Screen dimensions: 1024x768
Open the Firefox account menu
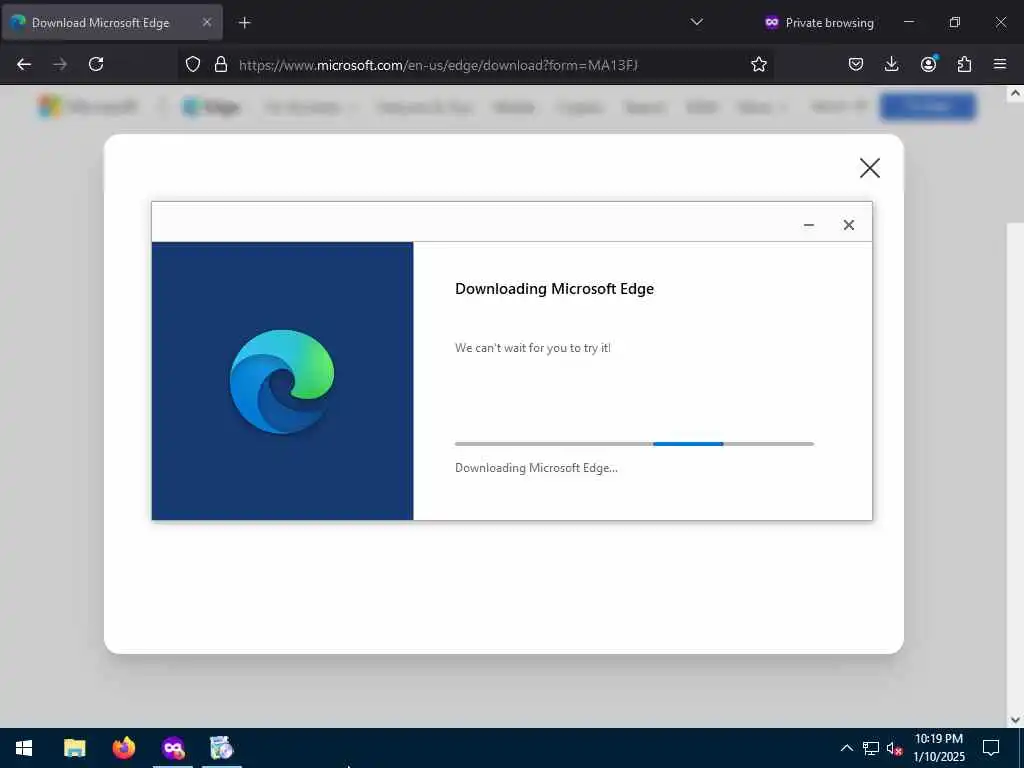tap(928, 64)
